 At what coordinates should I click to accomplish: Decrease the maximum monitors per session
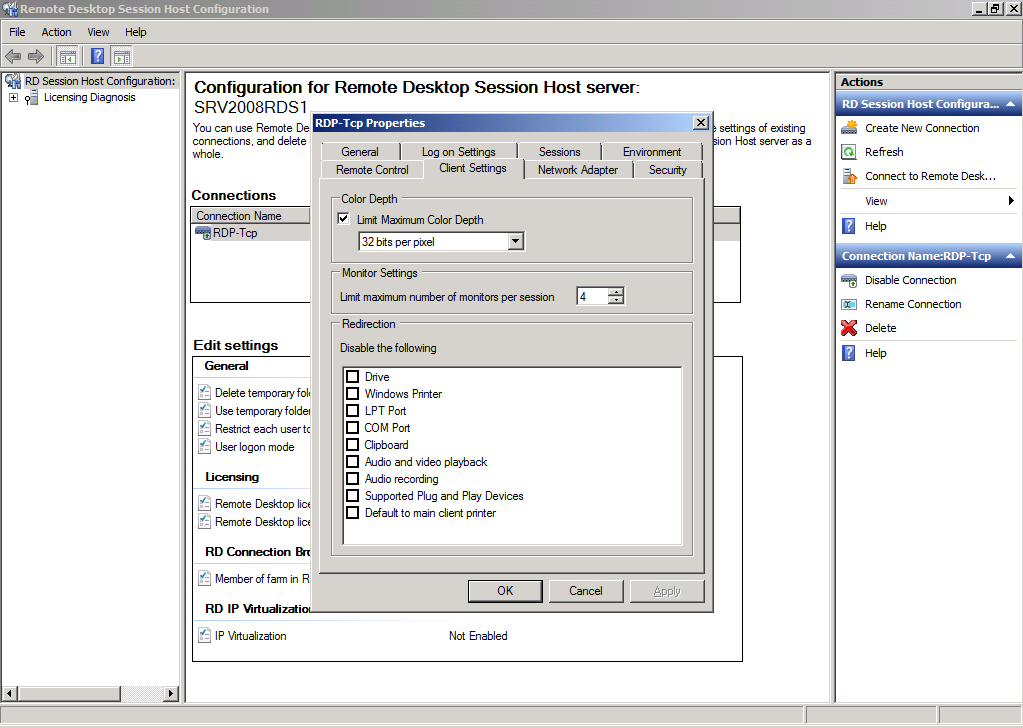pos(616,300)
